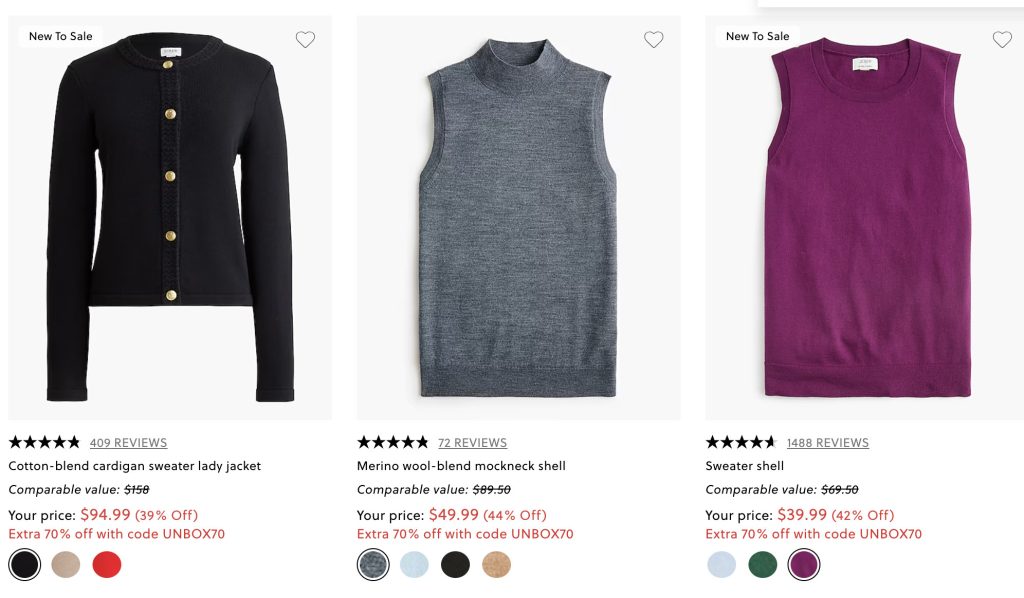Click the black cardigan product image

170,220
